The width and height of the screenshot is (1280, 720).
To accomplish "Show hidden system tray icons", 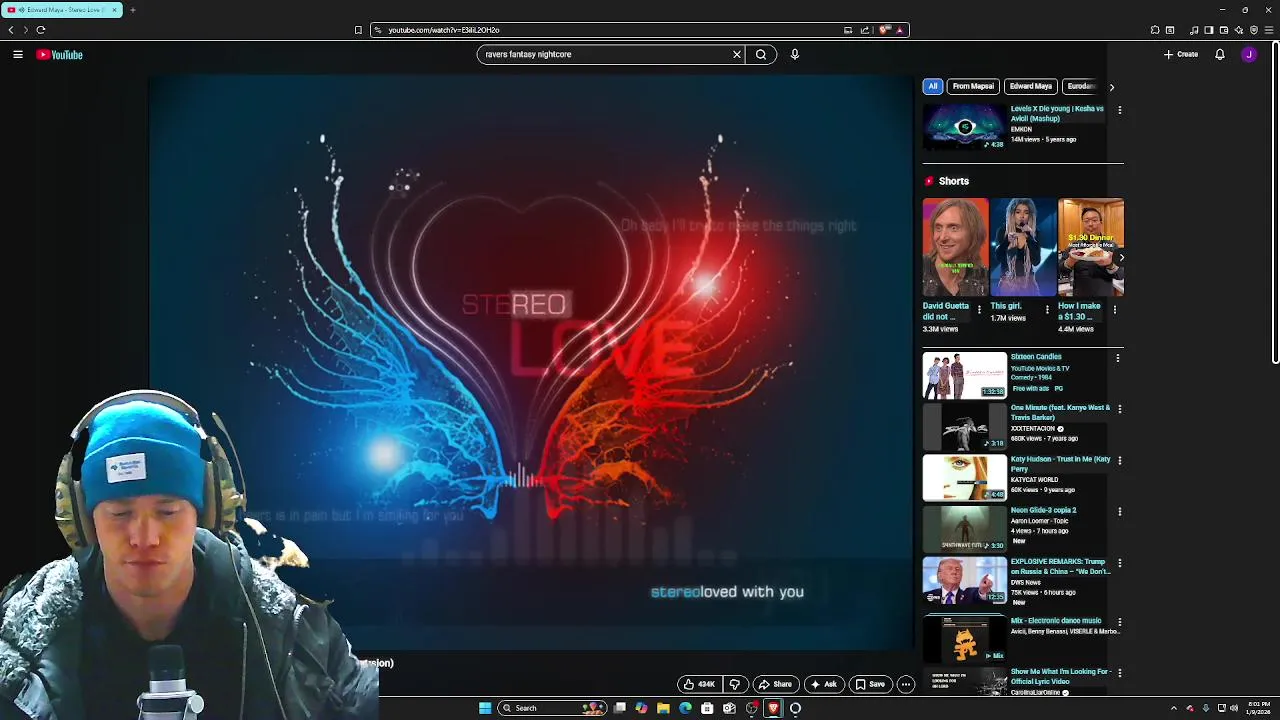I will 1174,708.
